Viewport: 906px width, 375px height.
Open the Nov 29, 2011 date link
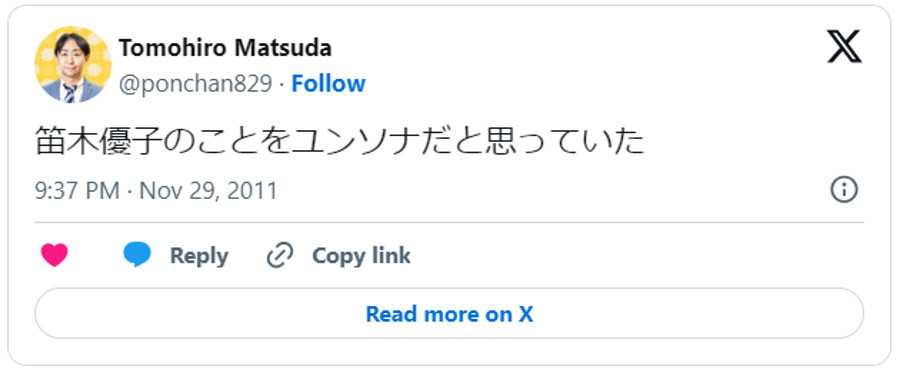pyautogui.click(x=209, y=190)
